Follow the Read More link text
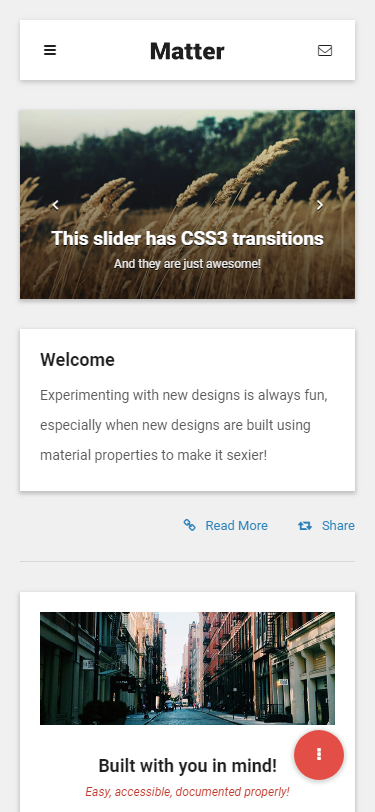This screenshot has height=812, width=375. tap(236, 526)
